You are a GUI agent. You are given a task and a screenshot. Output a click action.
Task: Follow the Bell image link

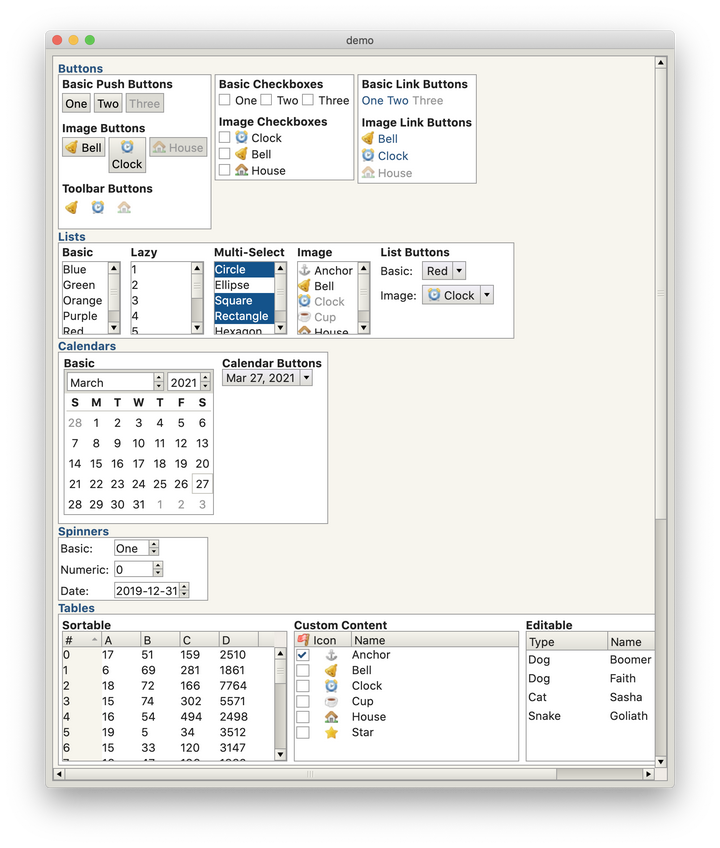(x=380, y=139)
